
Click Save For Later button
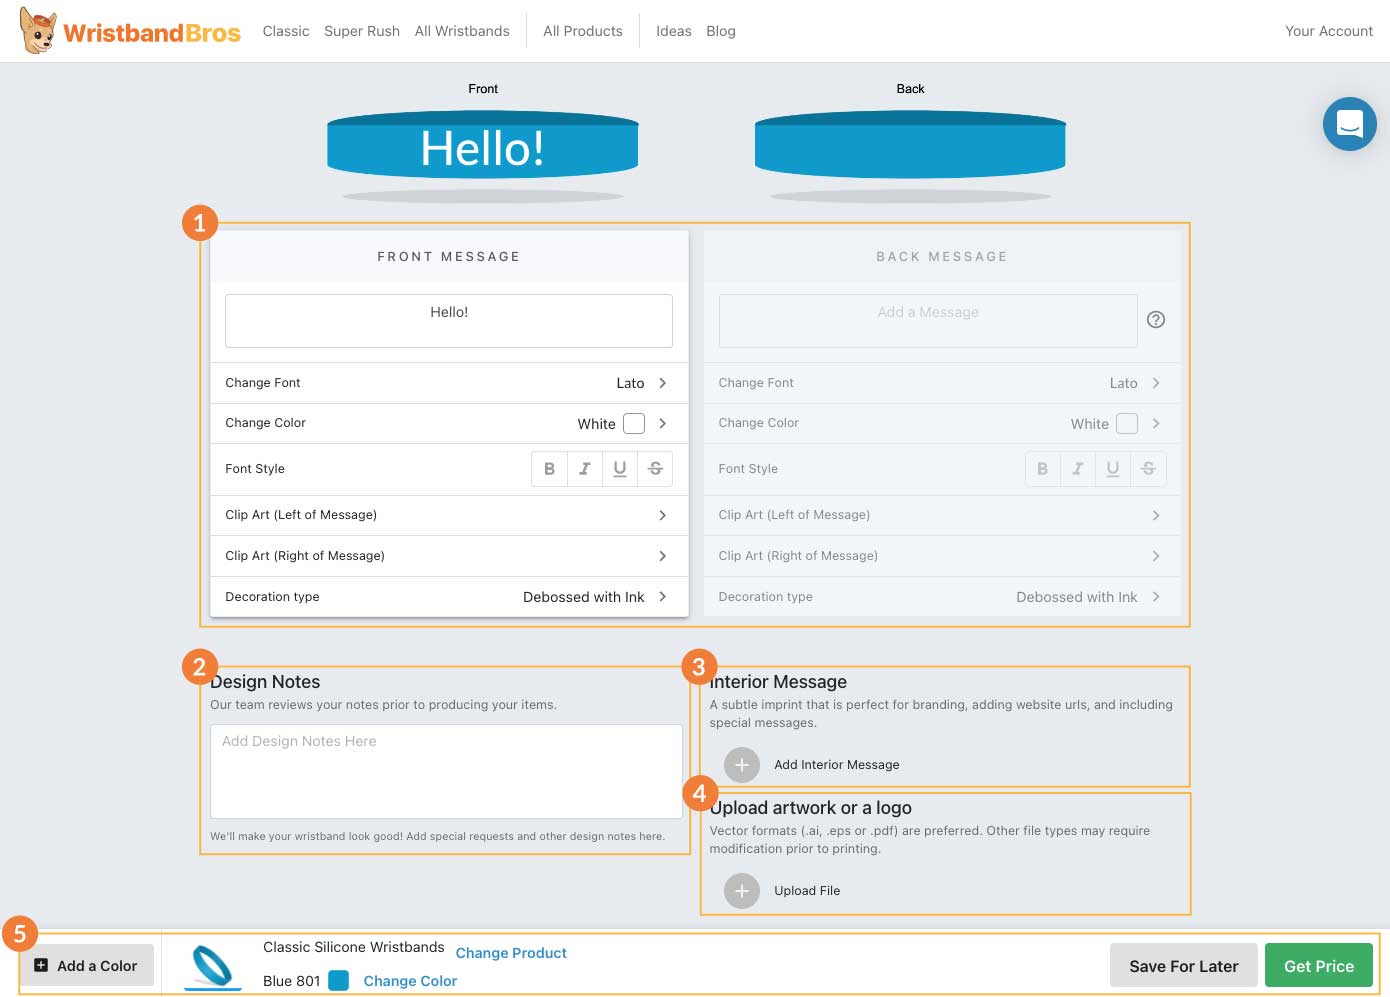click(x=1184, y=966)
